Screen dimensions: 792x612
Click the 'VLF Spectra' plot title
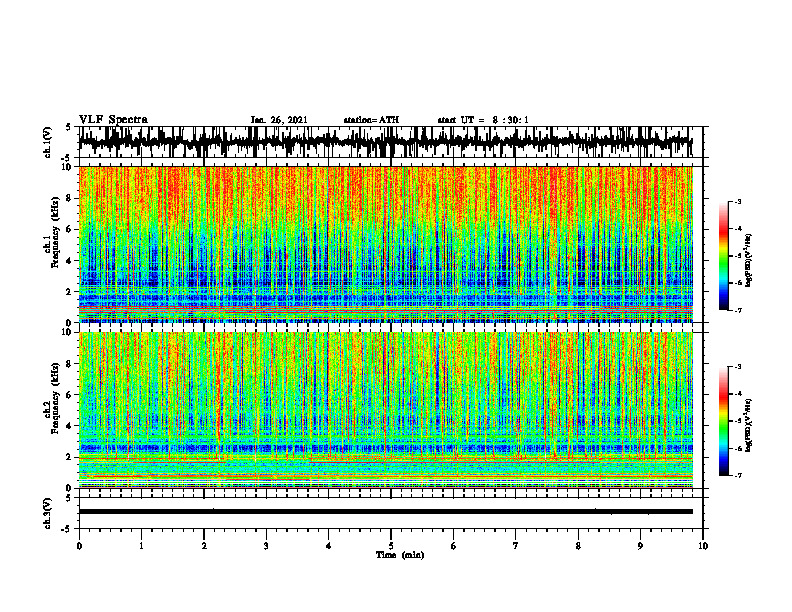(113, 120)
